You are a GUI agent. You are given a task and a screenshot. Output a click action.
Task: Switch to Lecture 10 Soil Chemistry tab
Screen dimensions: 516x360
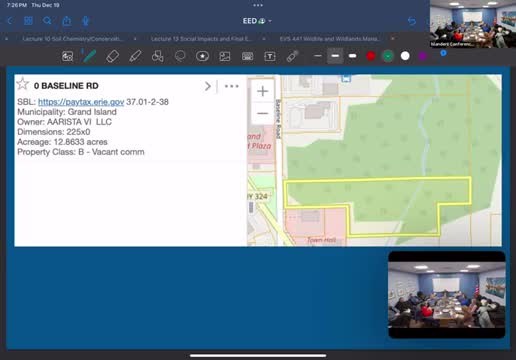coord(72,39)
